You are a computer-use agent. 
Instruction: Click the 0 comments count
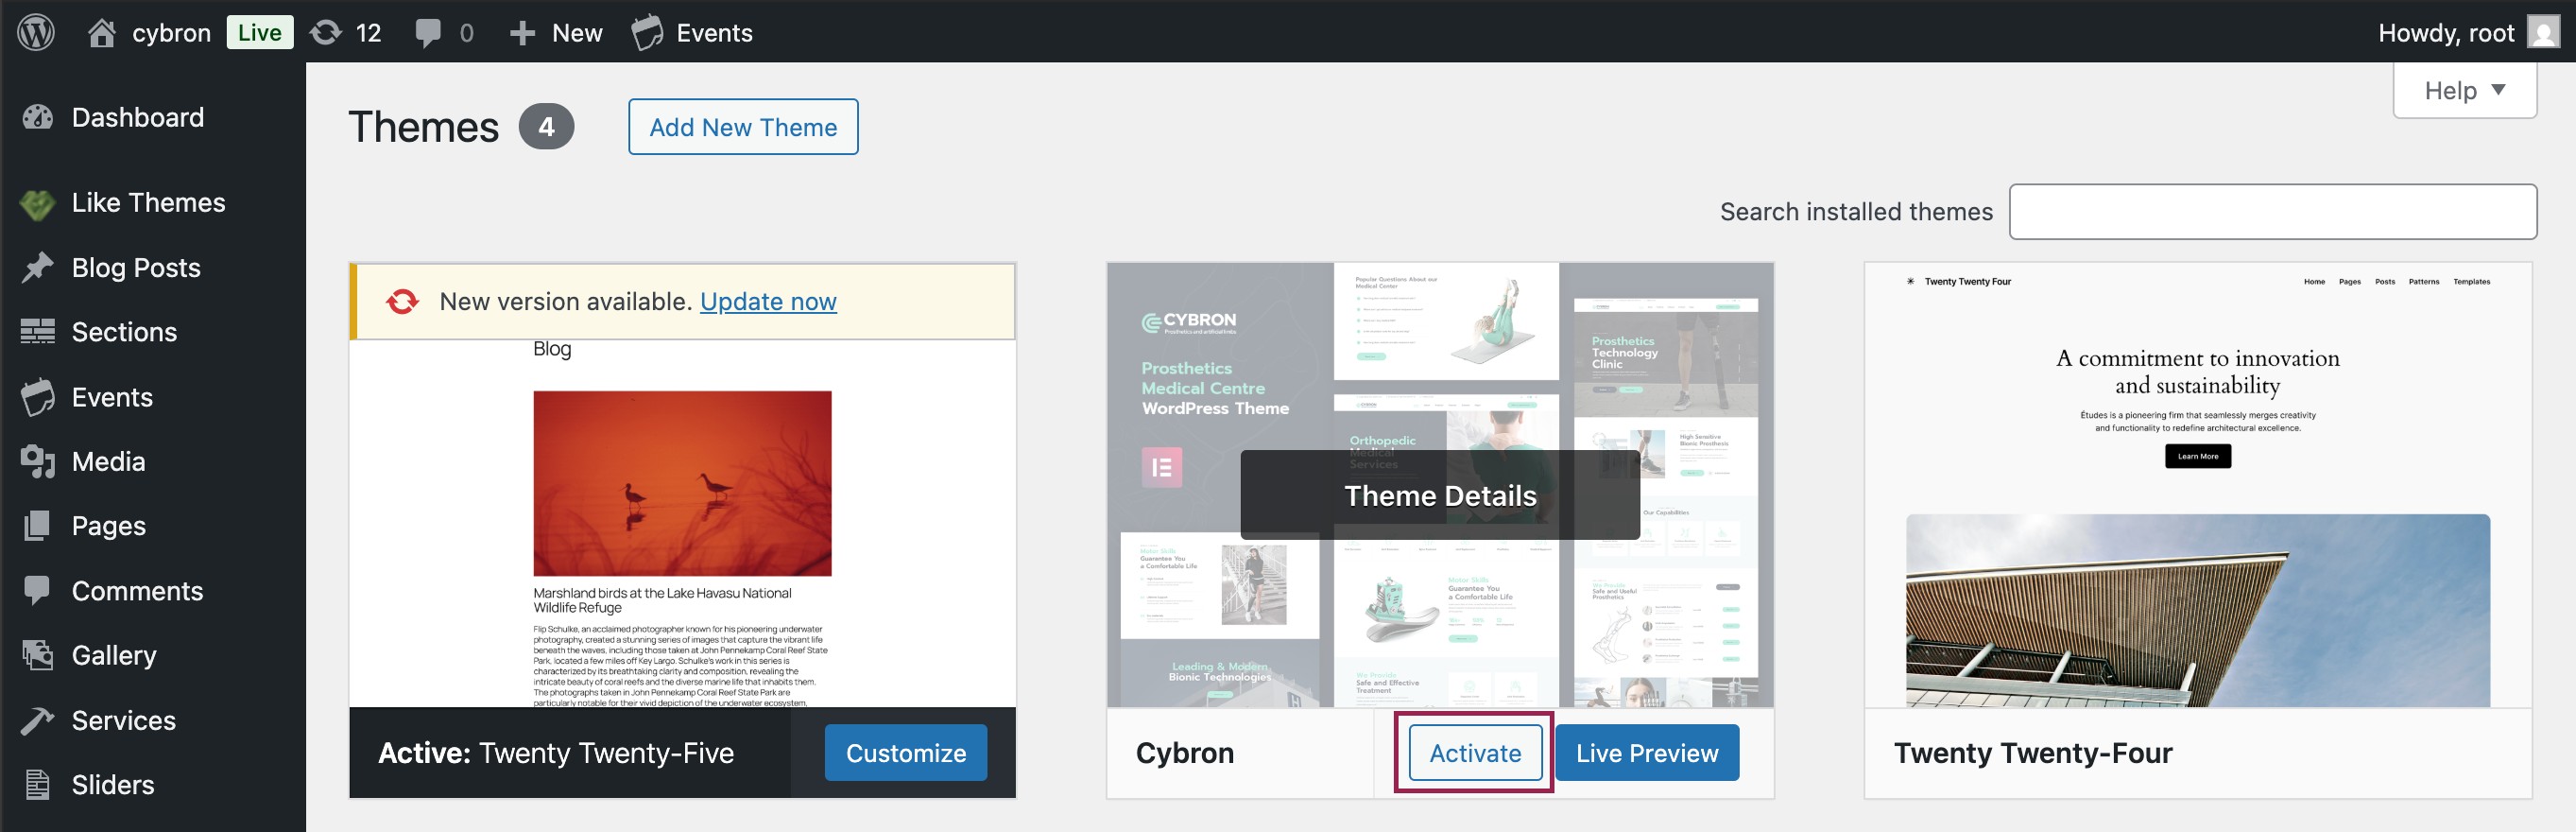tap(466, 33)
